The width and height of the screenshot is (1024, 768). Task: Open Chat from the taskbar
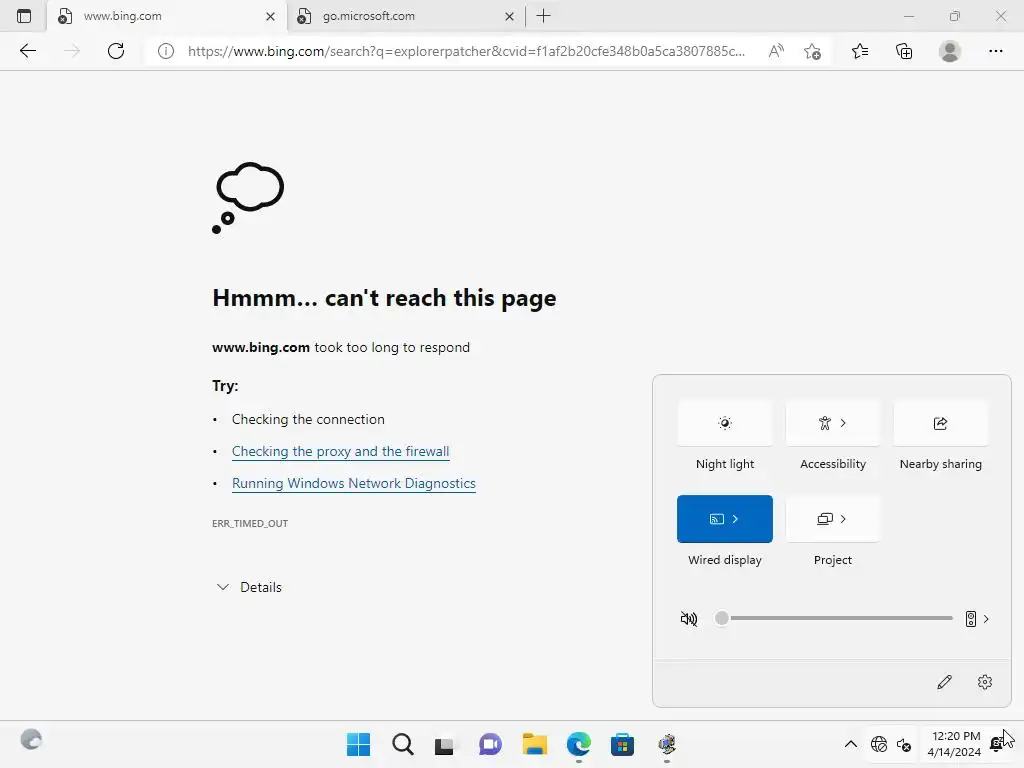point(490,744)
